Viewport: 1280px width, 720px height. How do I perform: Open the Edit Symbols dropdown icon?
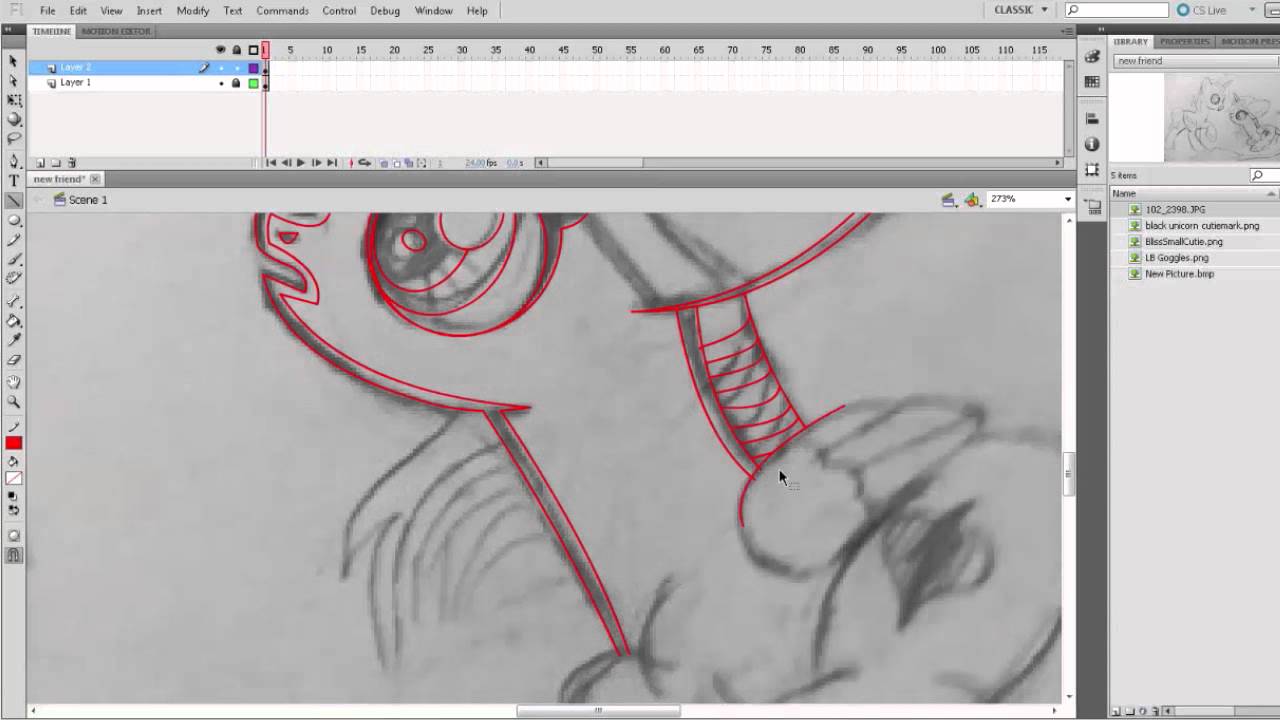pyautogui.click(x=972, y=200)
